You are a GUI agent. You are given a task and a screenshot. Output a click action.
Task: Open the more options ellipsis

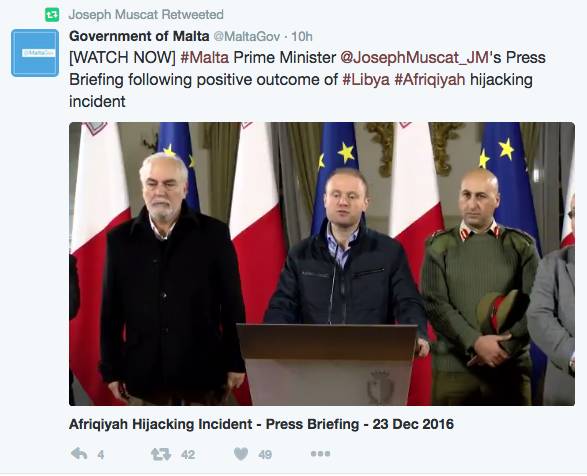(320, 454)
